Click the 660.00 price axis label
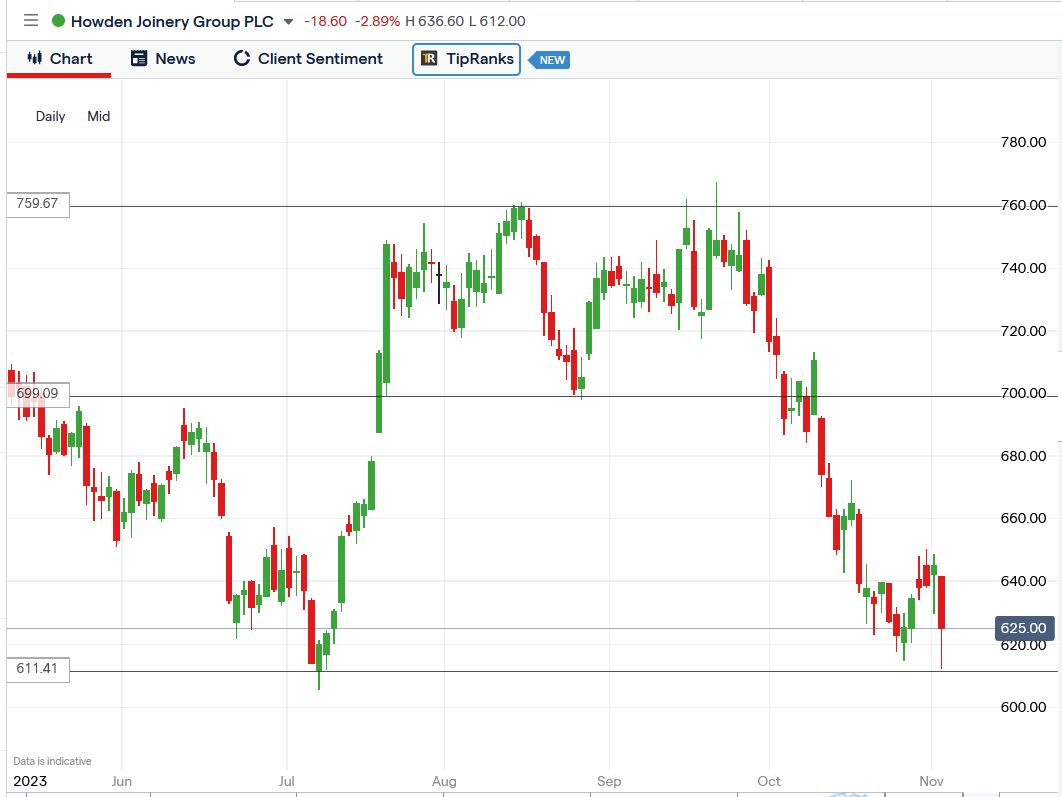This screenshot has height=797, width=1062. (x=1023, y=519)
